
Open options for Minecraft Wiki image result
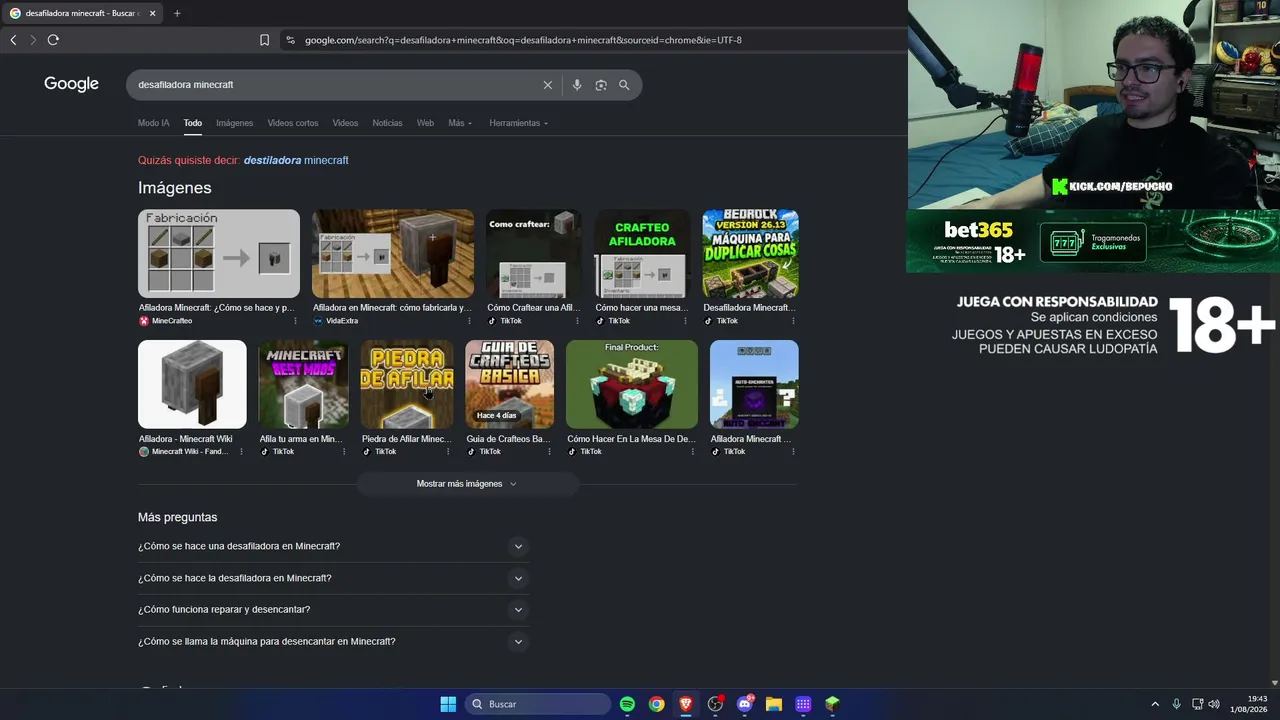pos(241,452)
